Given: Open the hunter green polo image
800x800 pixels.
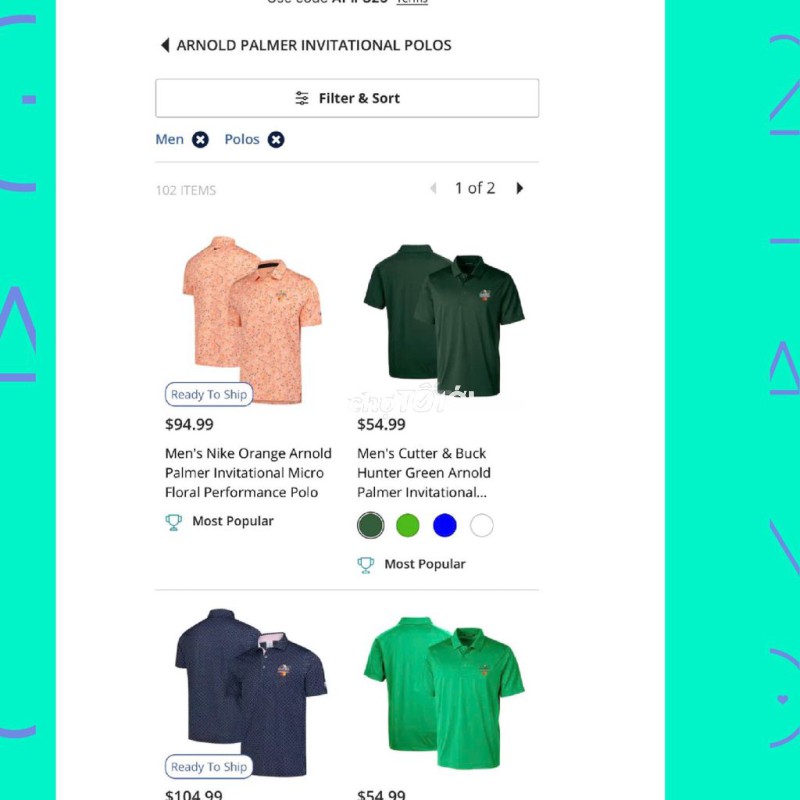Looking at the screenshot, I should 444,320.
